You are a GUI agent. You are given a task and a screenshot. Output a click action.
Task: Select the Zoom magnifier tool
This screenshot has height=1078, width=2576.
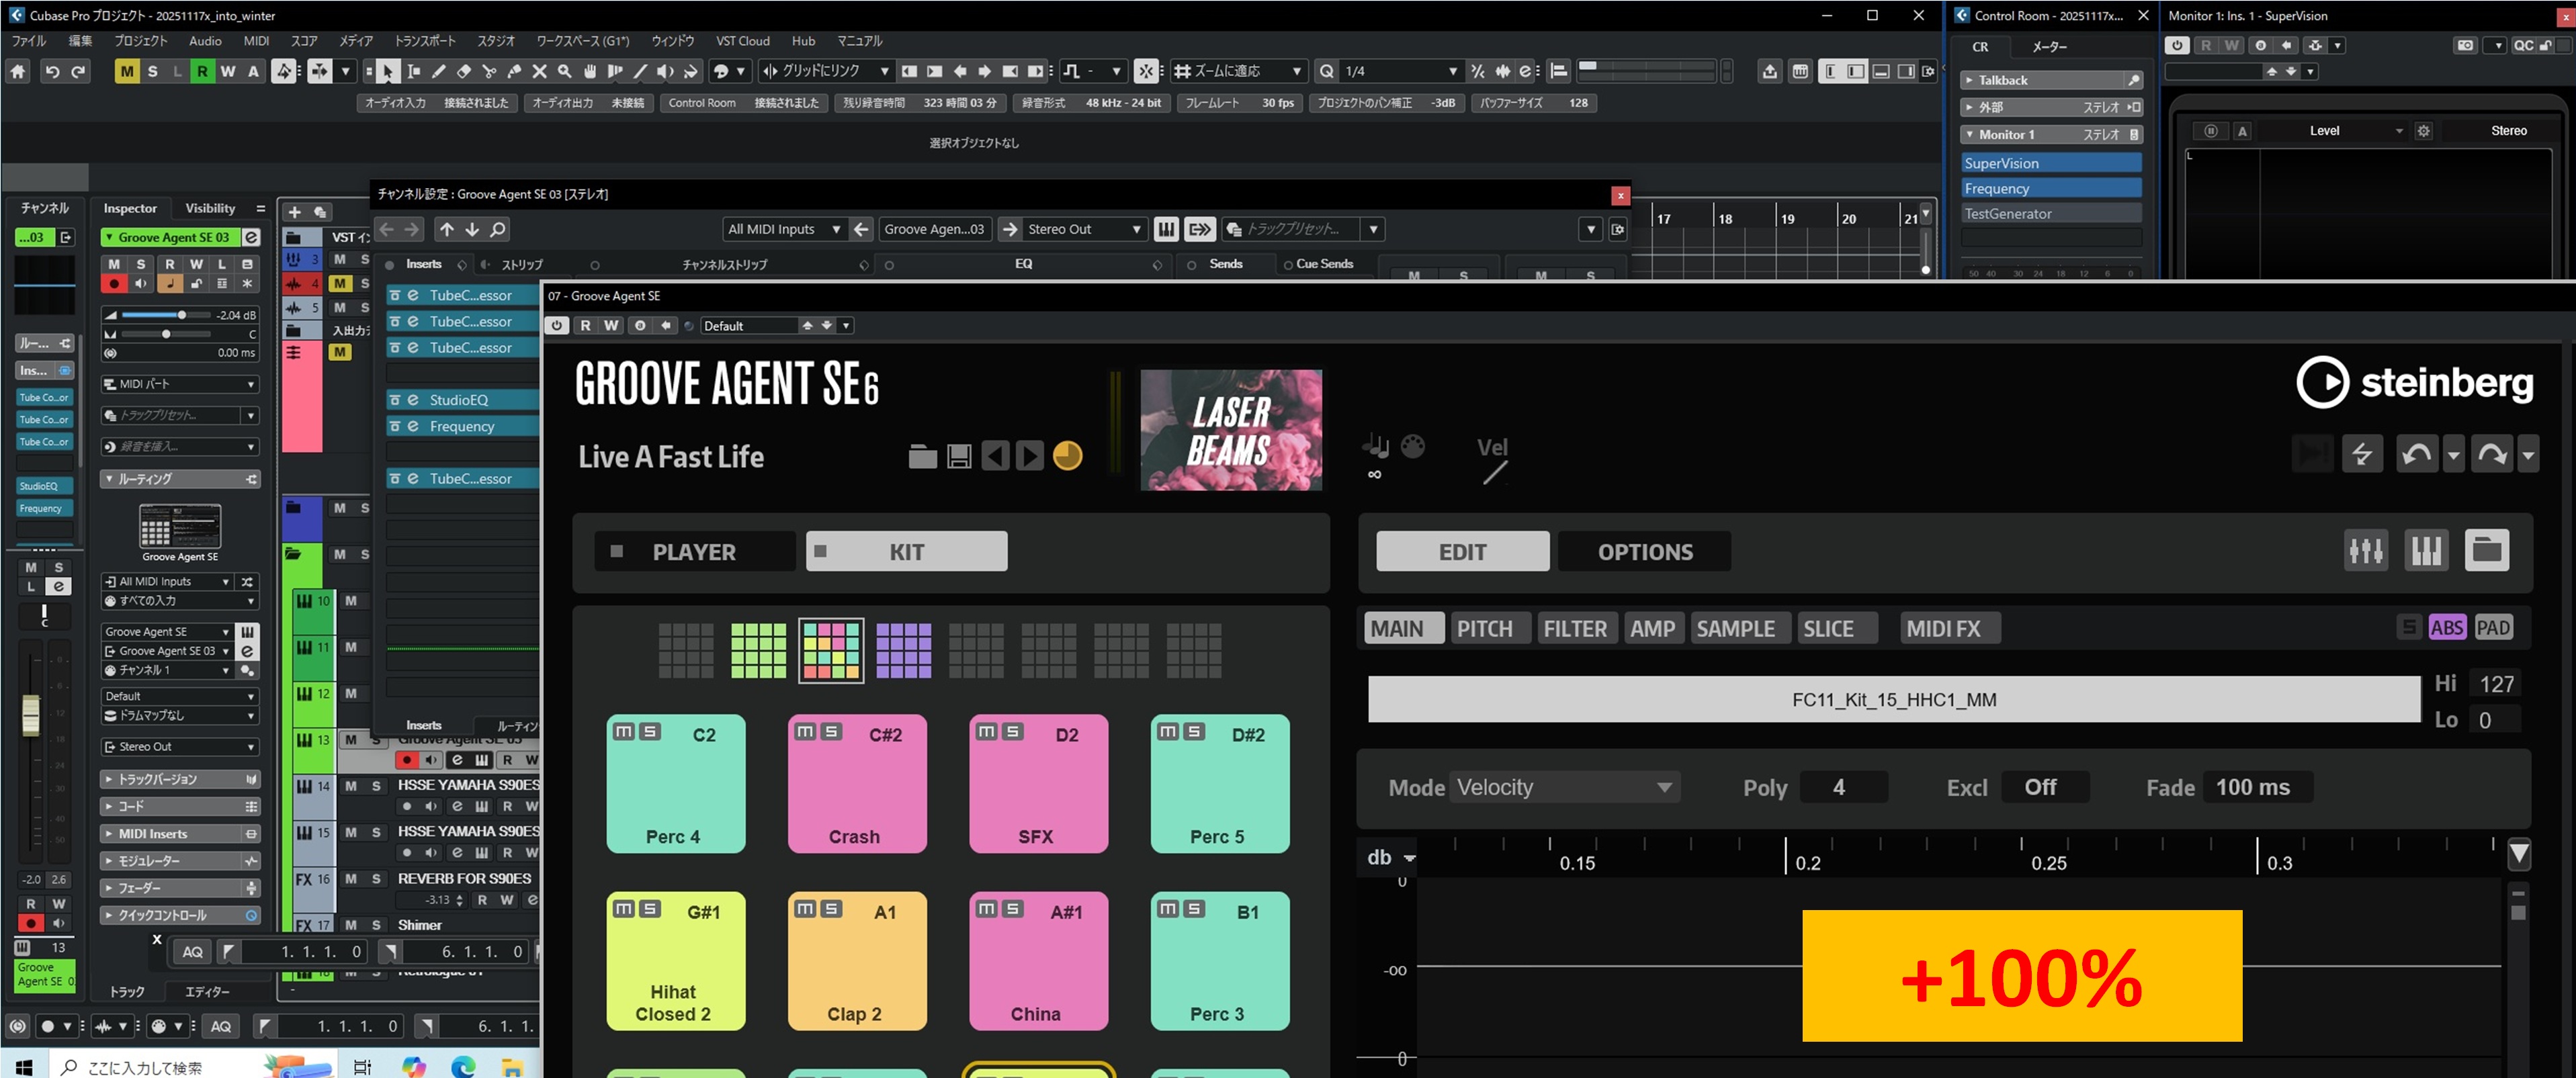pos(564,71)
